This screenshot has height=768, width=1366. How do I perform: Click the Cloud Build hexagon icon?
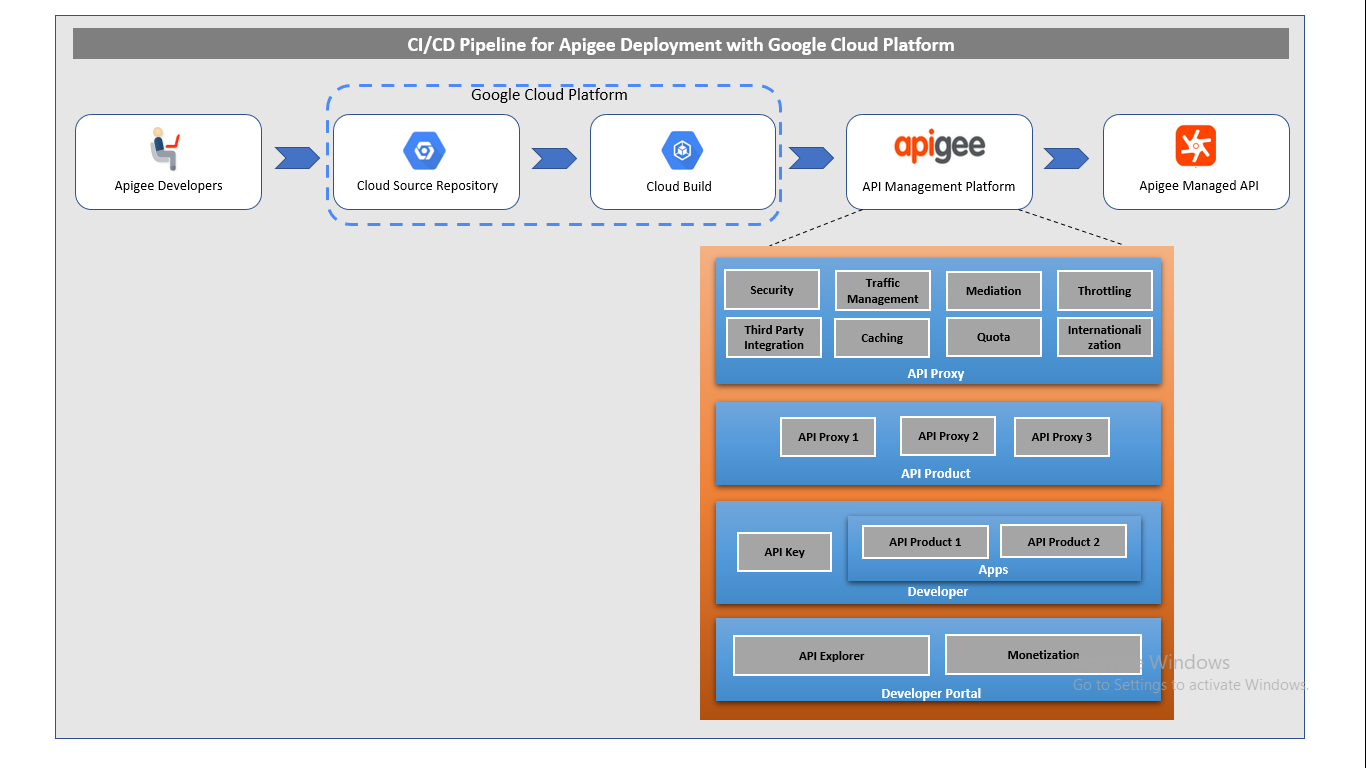682,151
